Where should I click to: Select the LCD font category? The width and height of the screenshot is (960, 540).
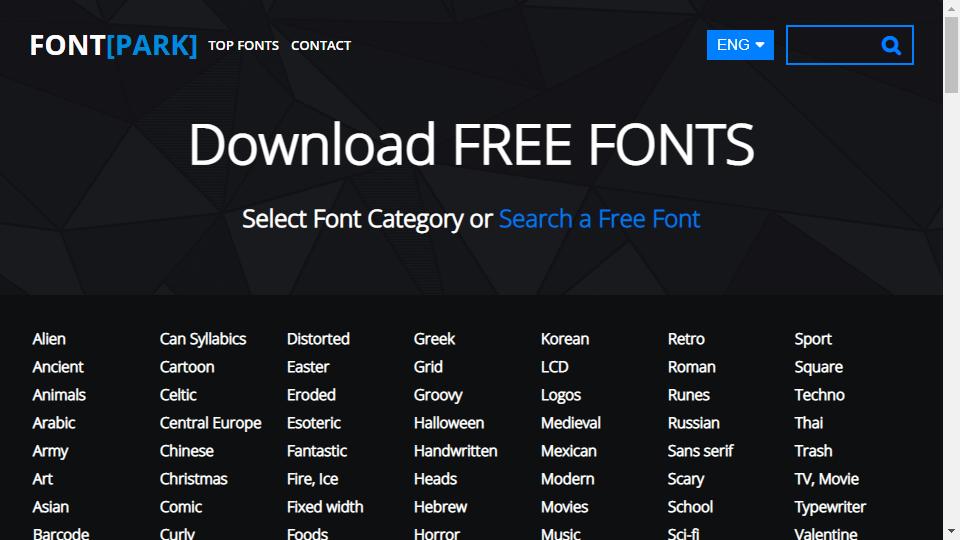[555, 367]
